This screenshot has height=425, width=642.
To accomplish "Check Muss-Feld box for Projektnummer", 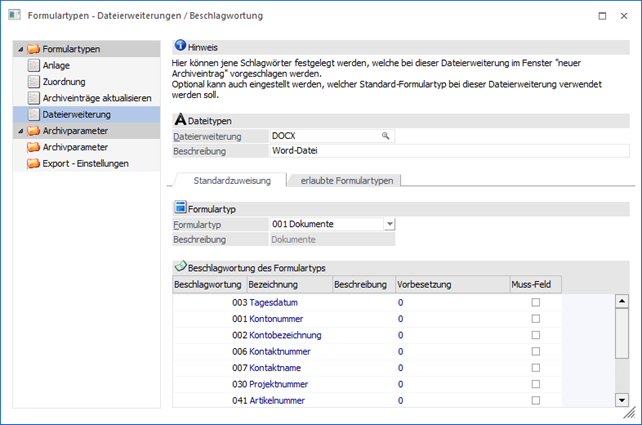I will point(535,384).
